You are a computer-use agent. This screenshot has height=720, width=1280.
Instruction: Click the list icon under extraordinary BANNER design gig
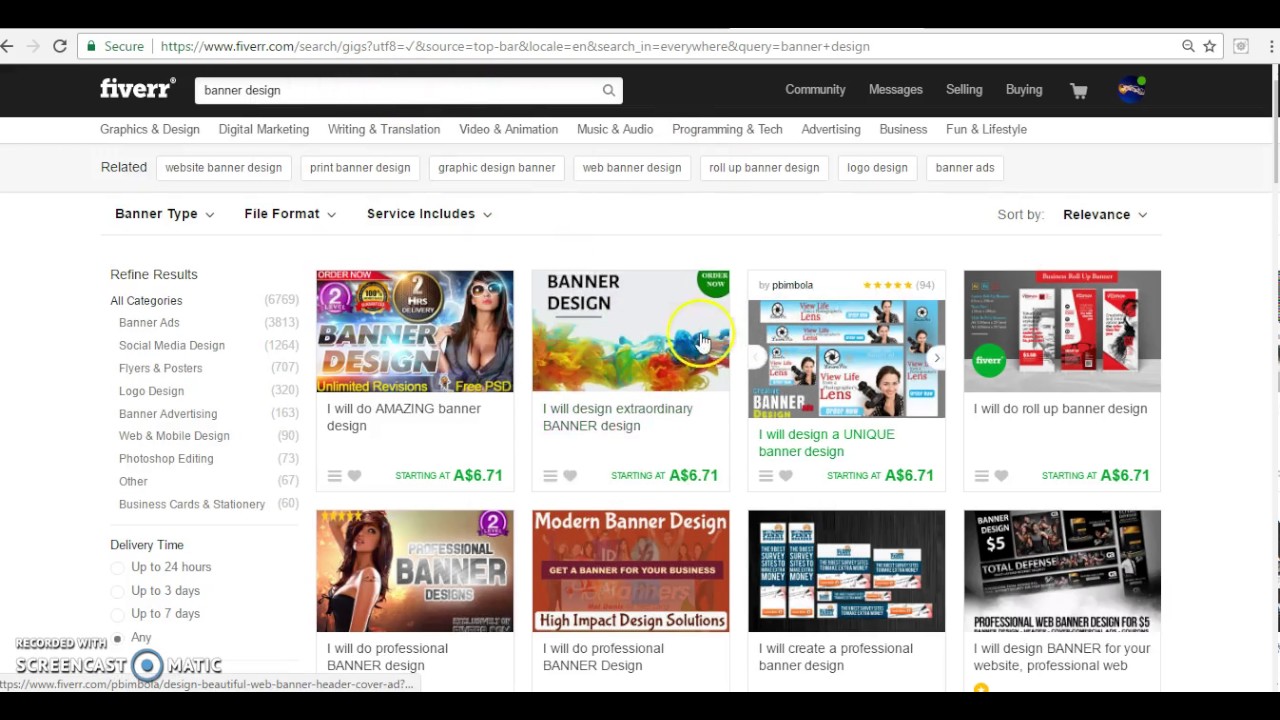point(550,476)
